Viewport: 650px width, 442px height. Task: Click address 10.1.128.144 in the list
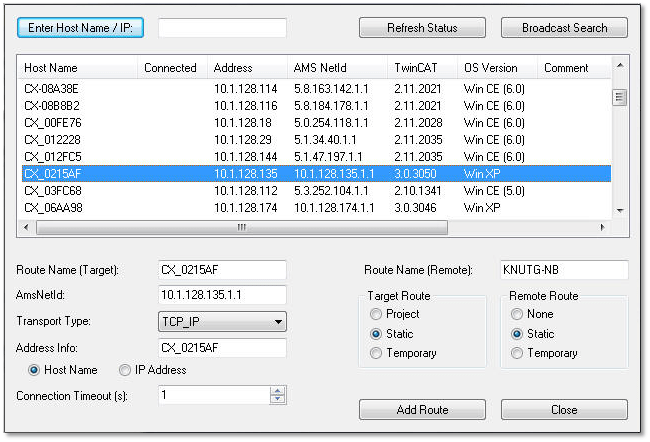(x=245, y=157)
